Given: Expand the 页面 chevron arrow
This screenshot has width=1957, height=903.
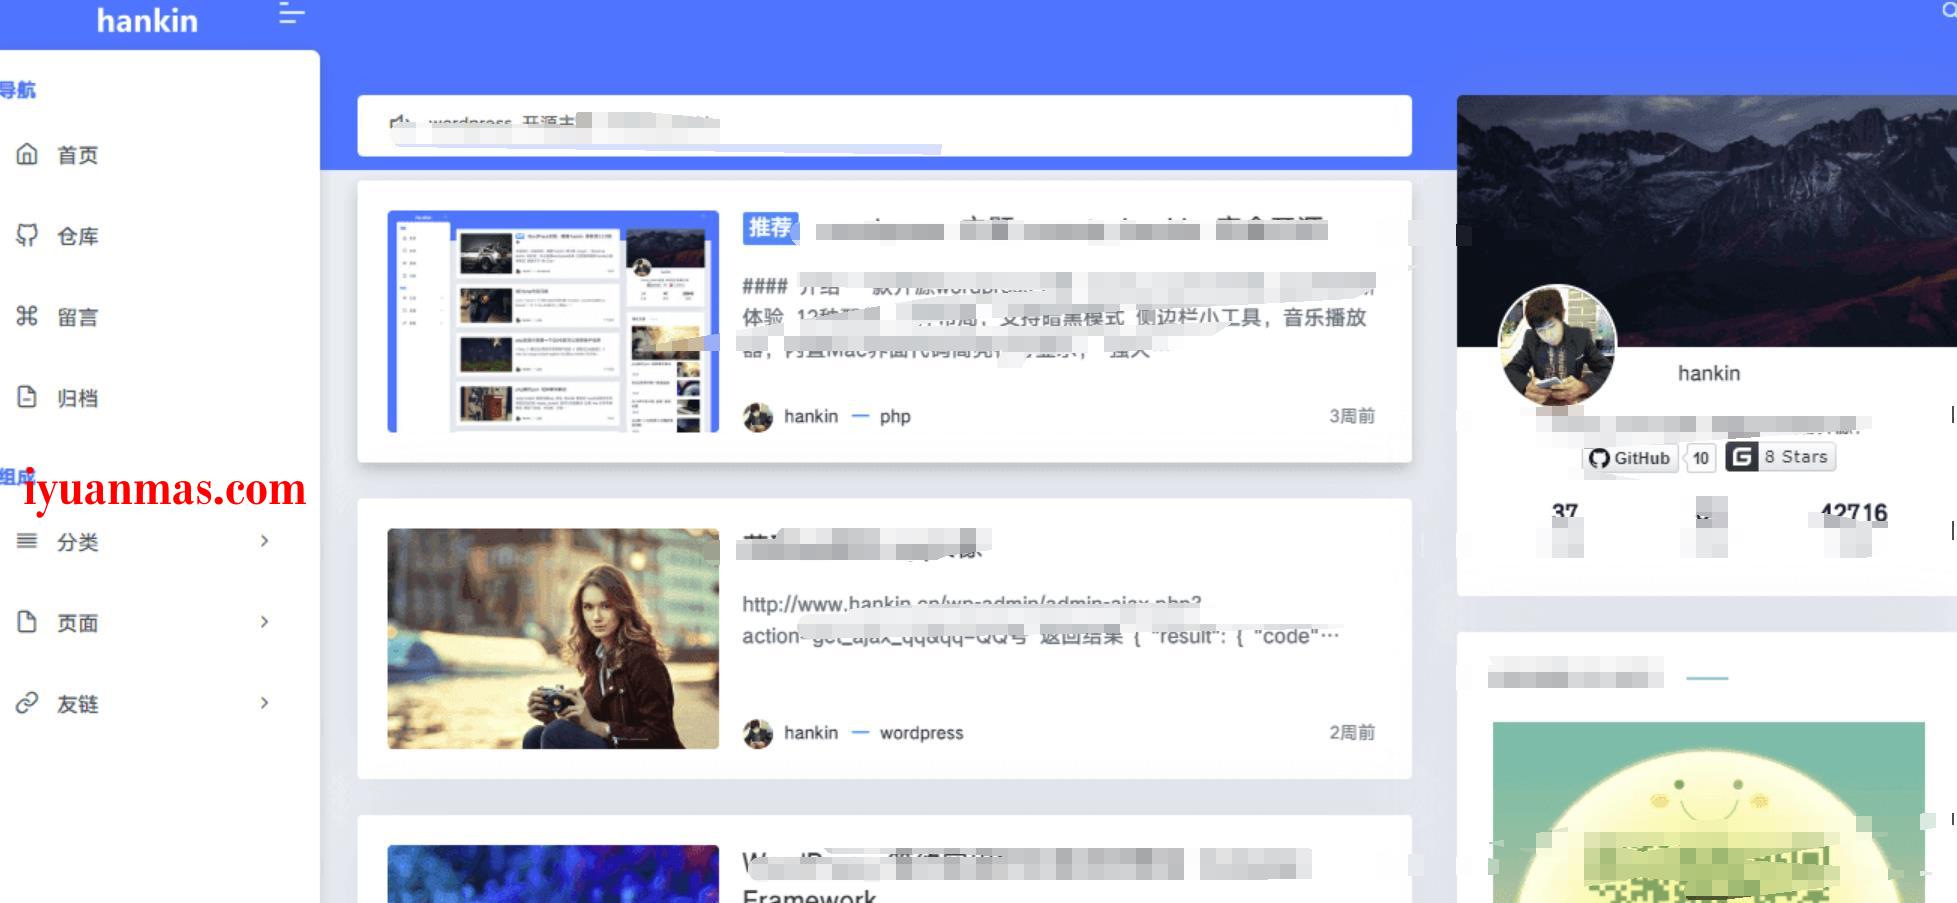Looking at the screenshot, I should click(264, 622).
